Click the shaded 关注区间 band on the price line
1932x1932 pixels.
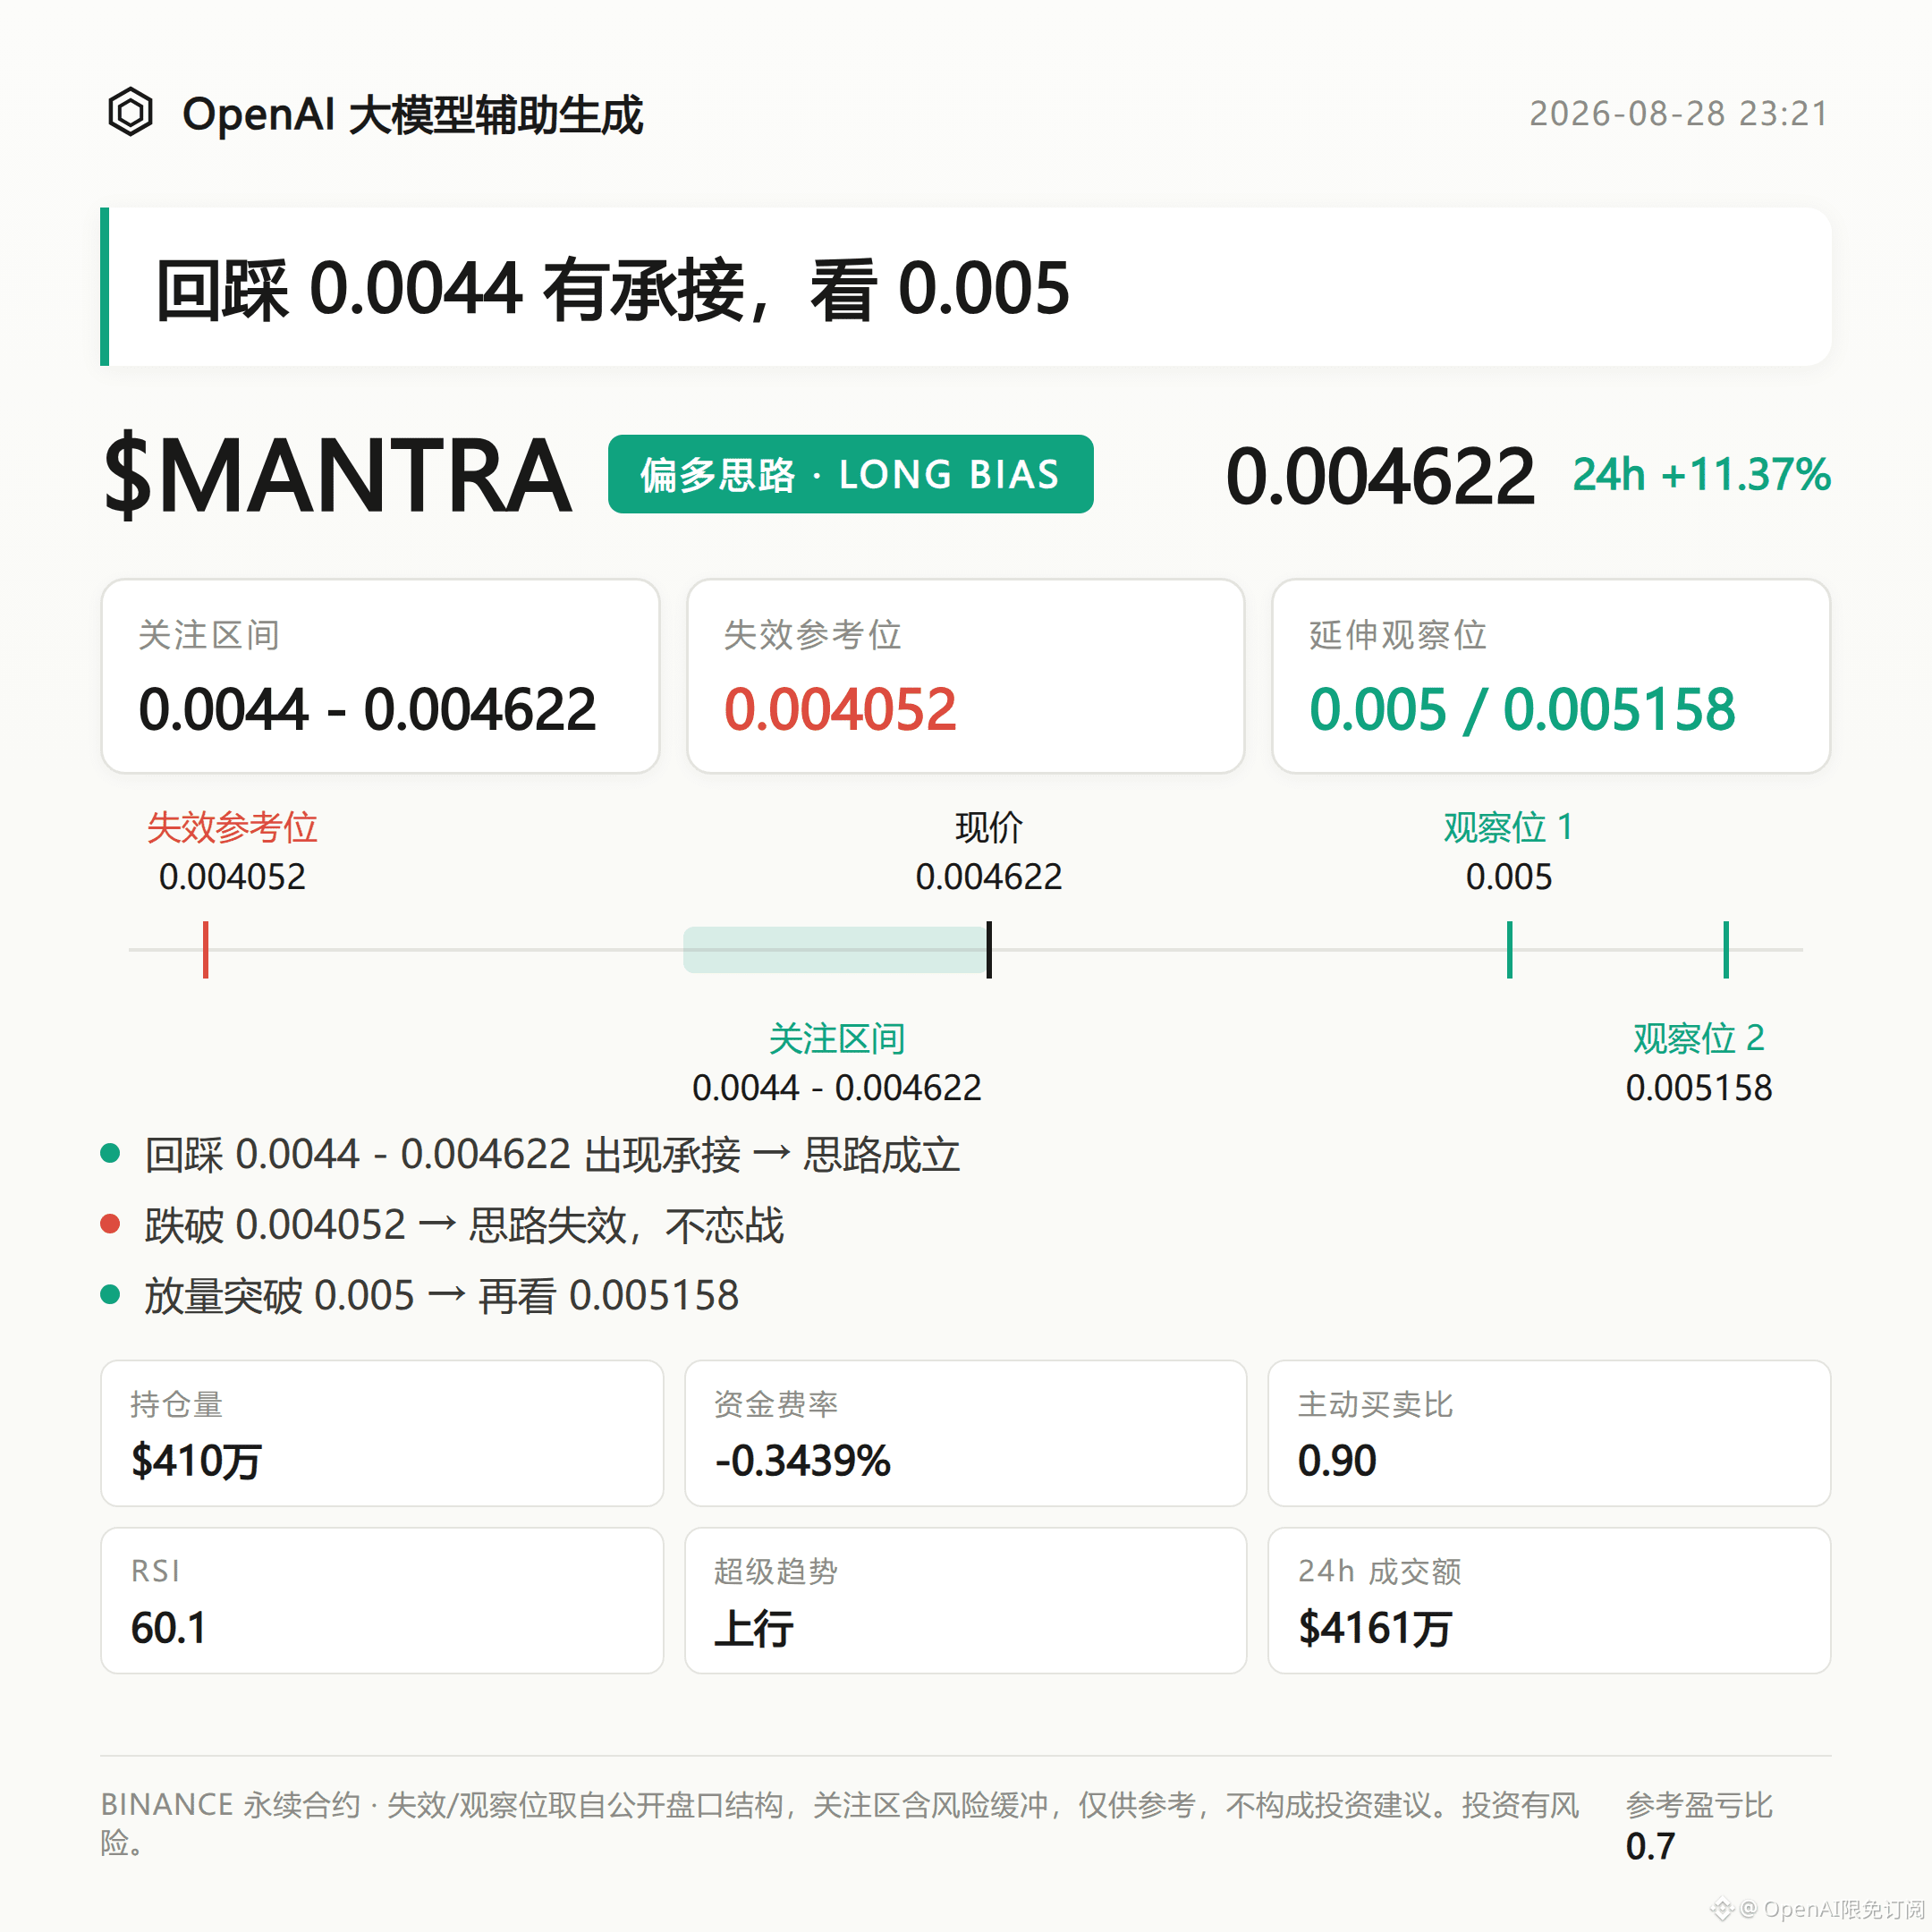835,949
